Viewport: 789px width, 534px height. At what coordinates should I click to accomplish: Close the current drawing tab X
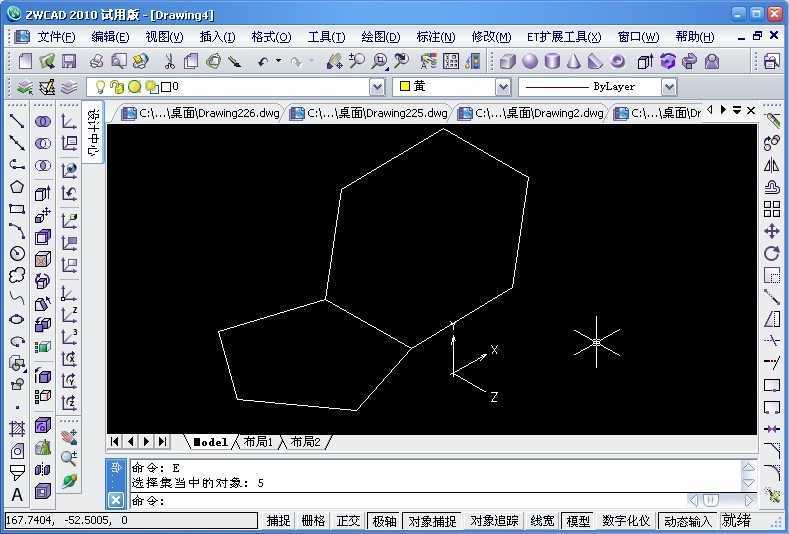coord(751,110)
